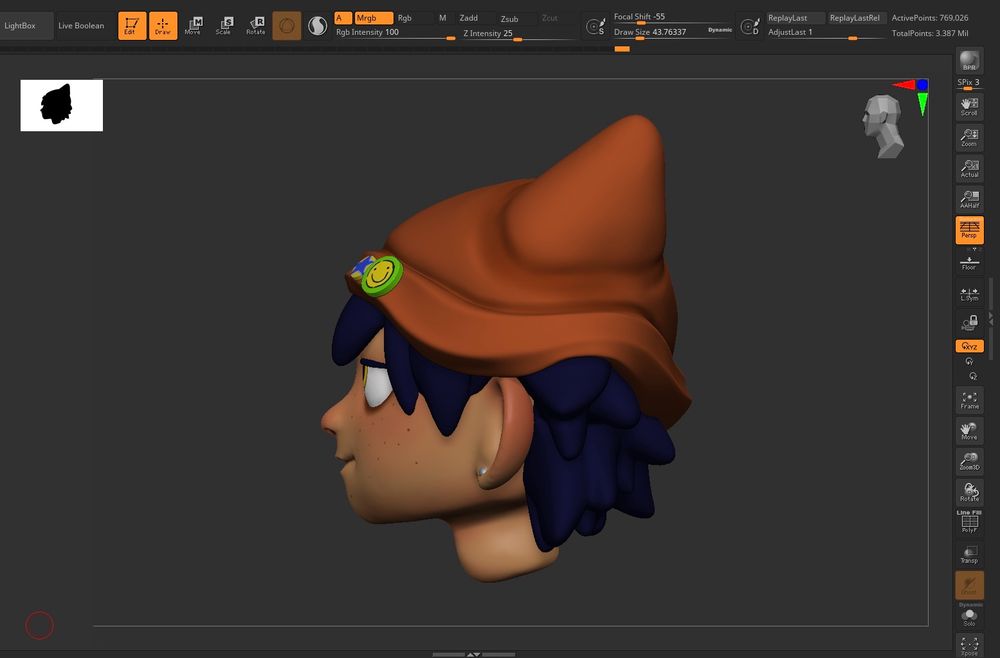Select the Zoom canvas tool
Image resolution: width=1000 pixels, height=658 pixels.
coord(969,137)
